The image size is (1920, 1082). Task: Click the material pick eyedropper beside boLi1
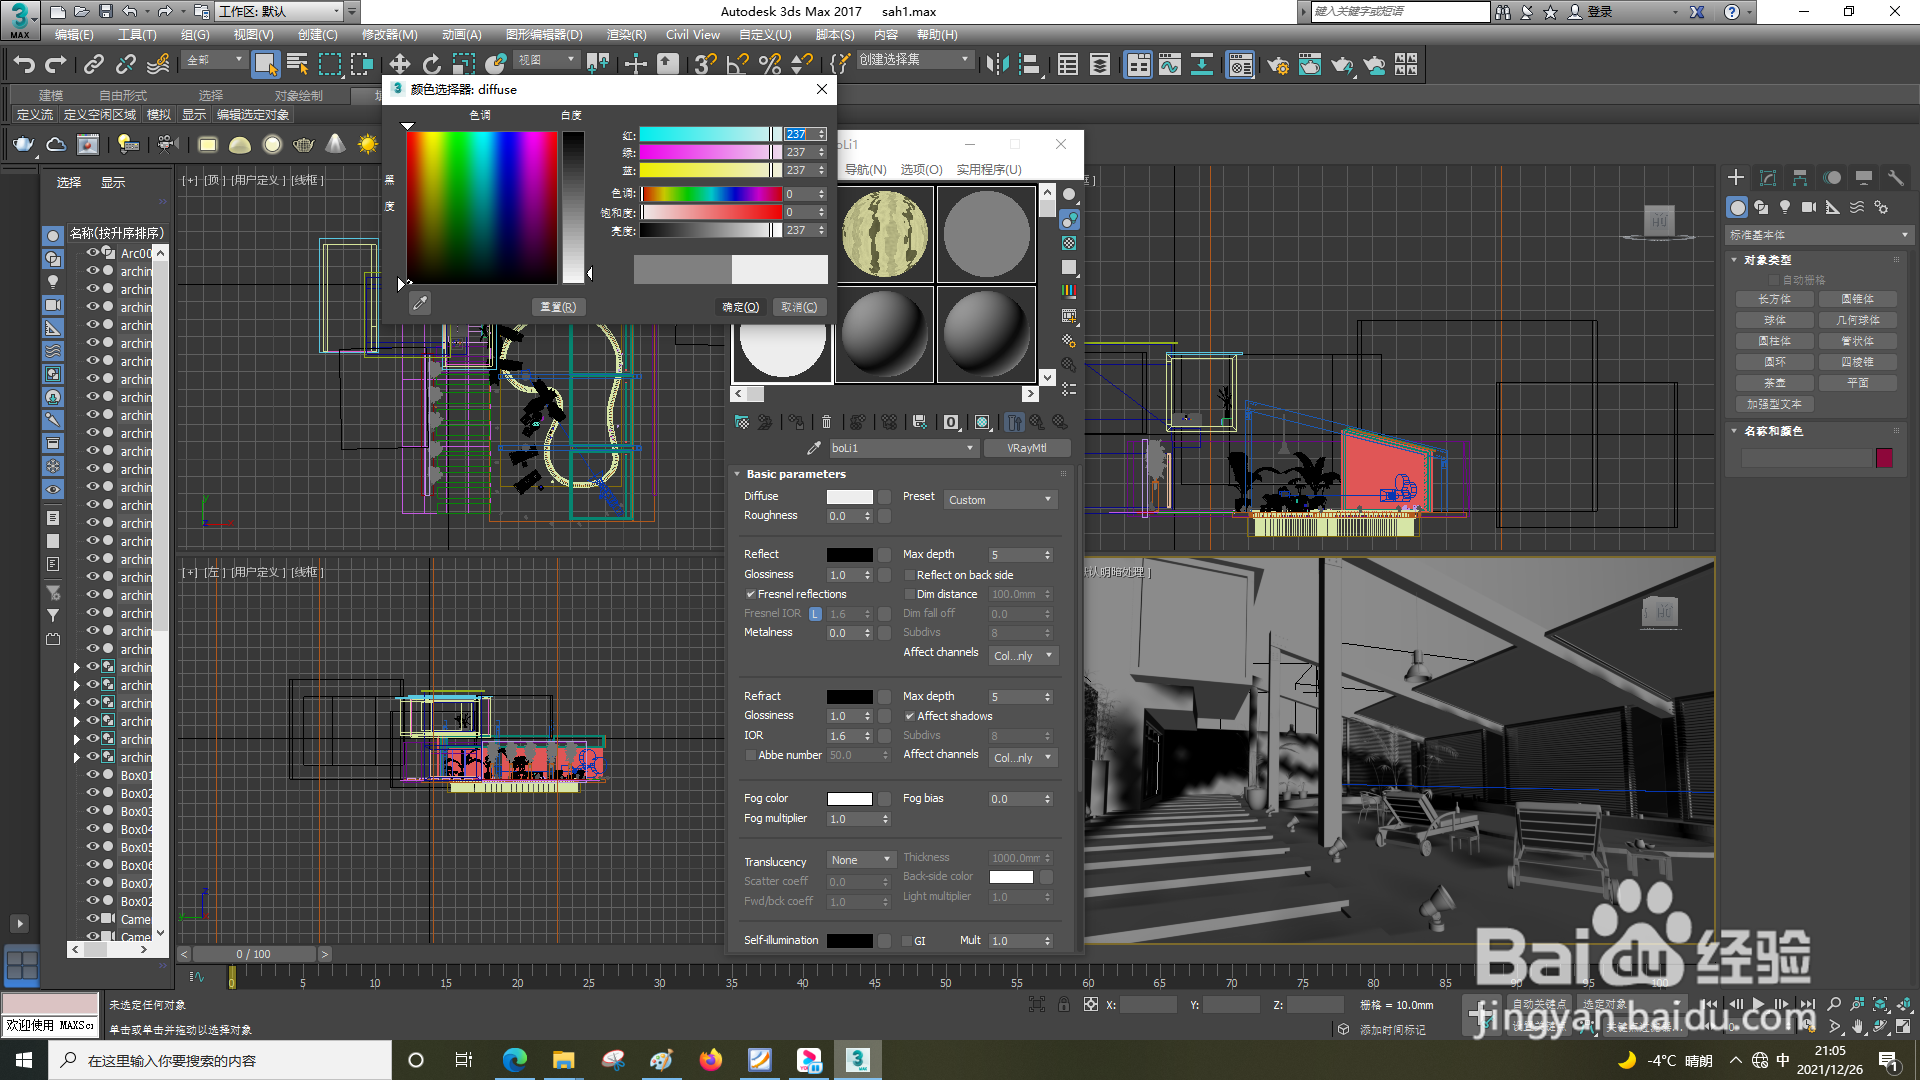[813, 448]
